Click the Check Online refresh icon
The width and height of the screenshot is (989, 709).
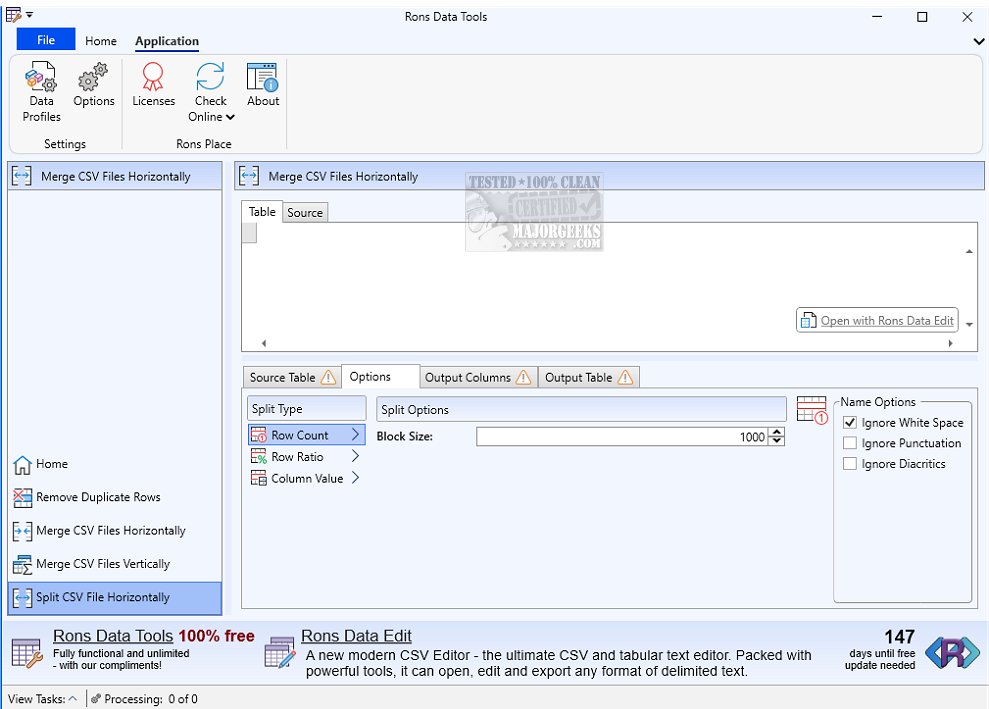pyautogui.click(x=210, y=77)
